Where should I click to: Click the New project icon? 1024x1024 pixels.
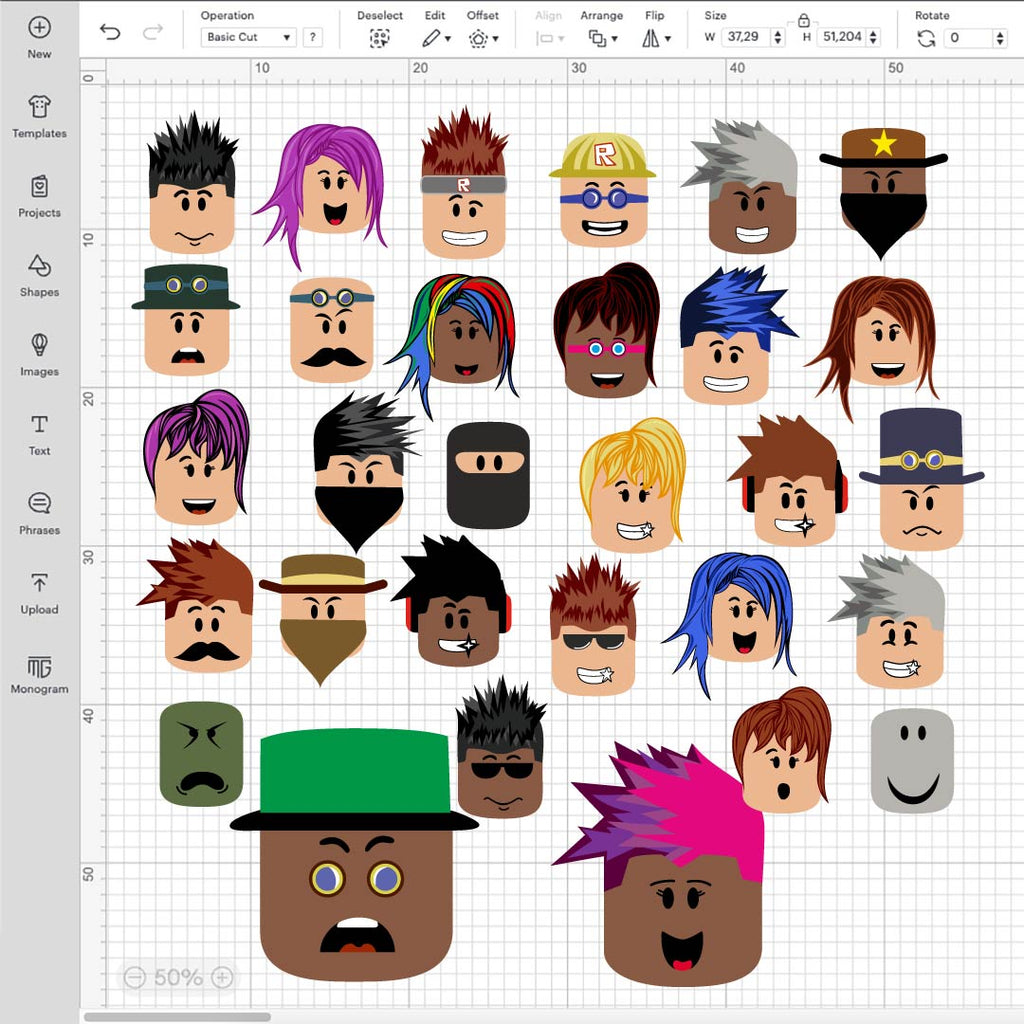coord(39,28)
